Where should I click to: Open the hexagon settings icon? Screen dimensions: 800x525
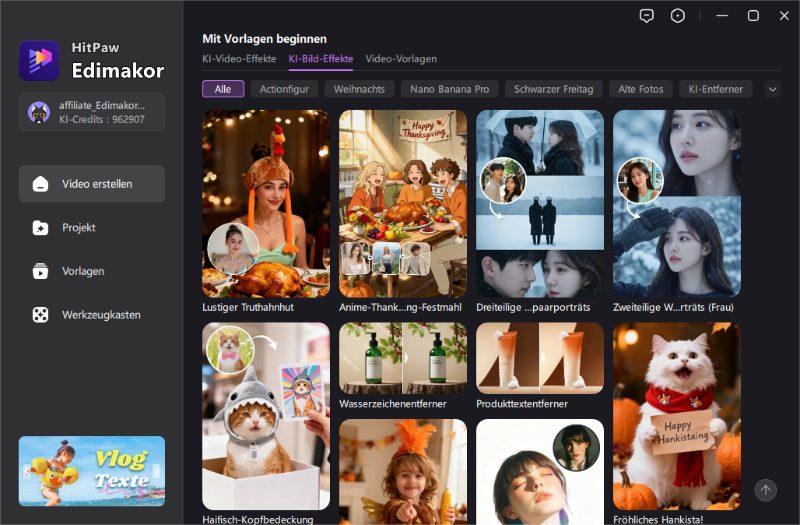point(678,15)
